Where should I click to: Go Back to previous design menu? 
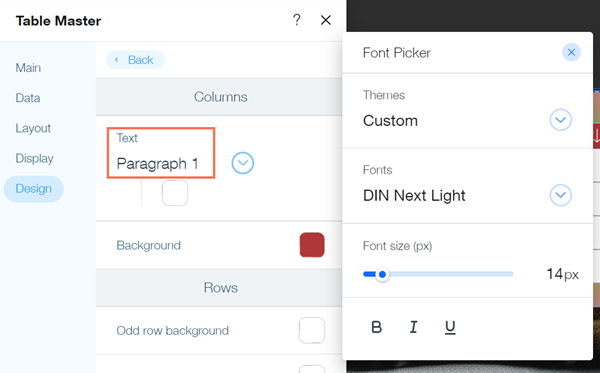(x=135, y=60)
